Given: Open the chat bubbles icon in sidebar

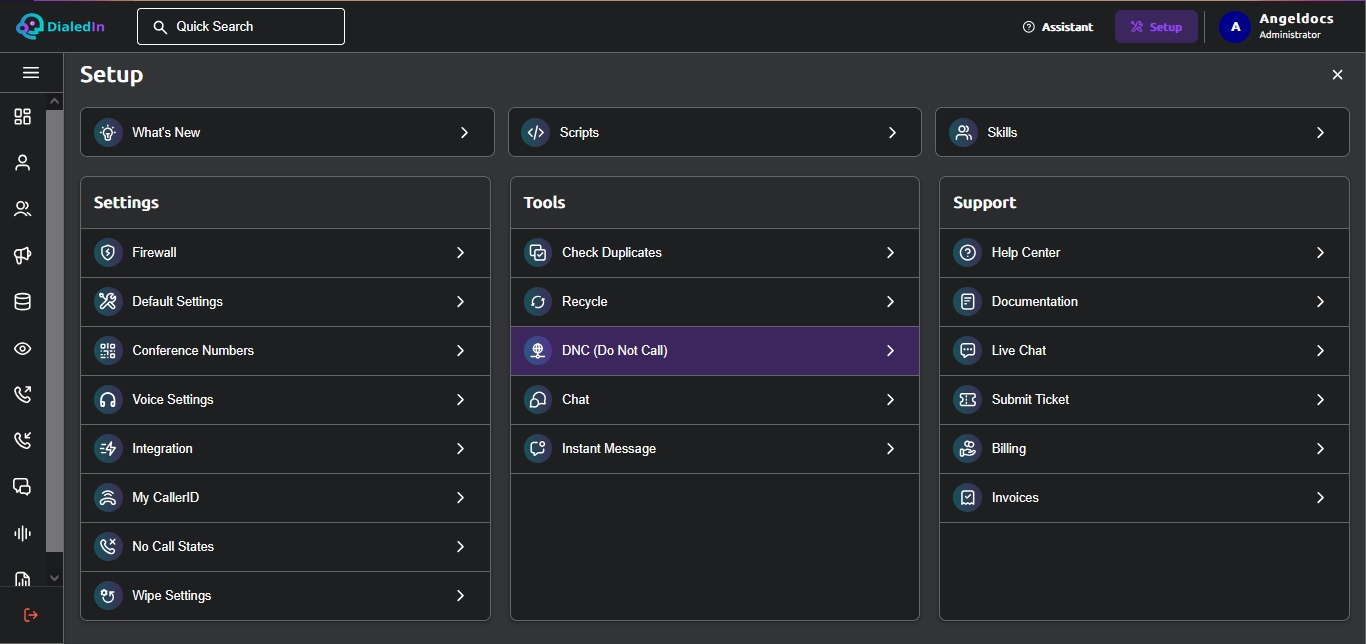Looking at the screenshot, I should [x=22, y=487].
